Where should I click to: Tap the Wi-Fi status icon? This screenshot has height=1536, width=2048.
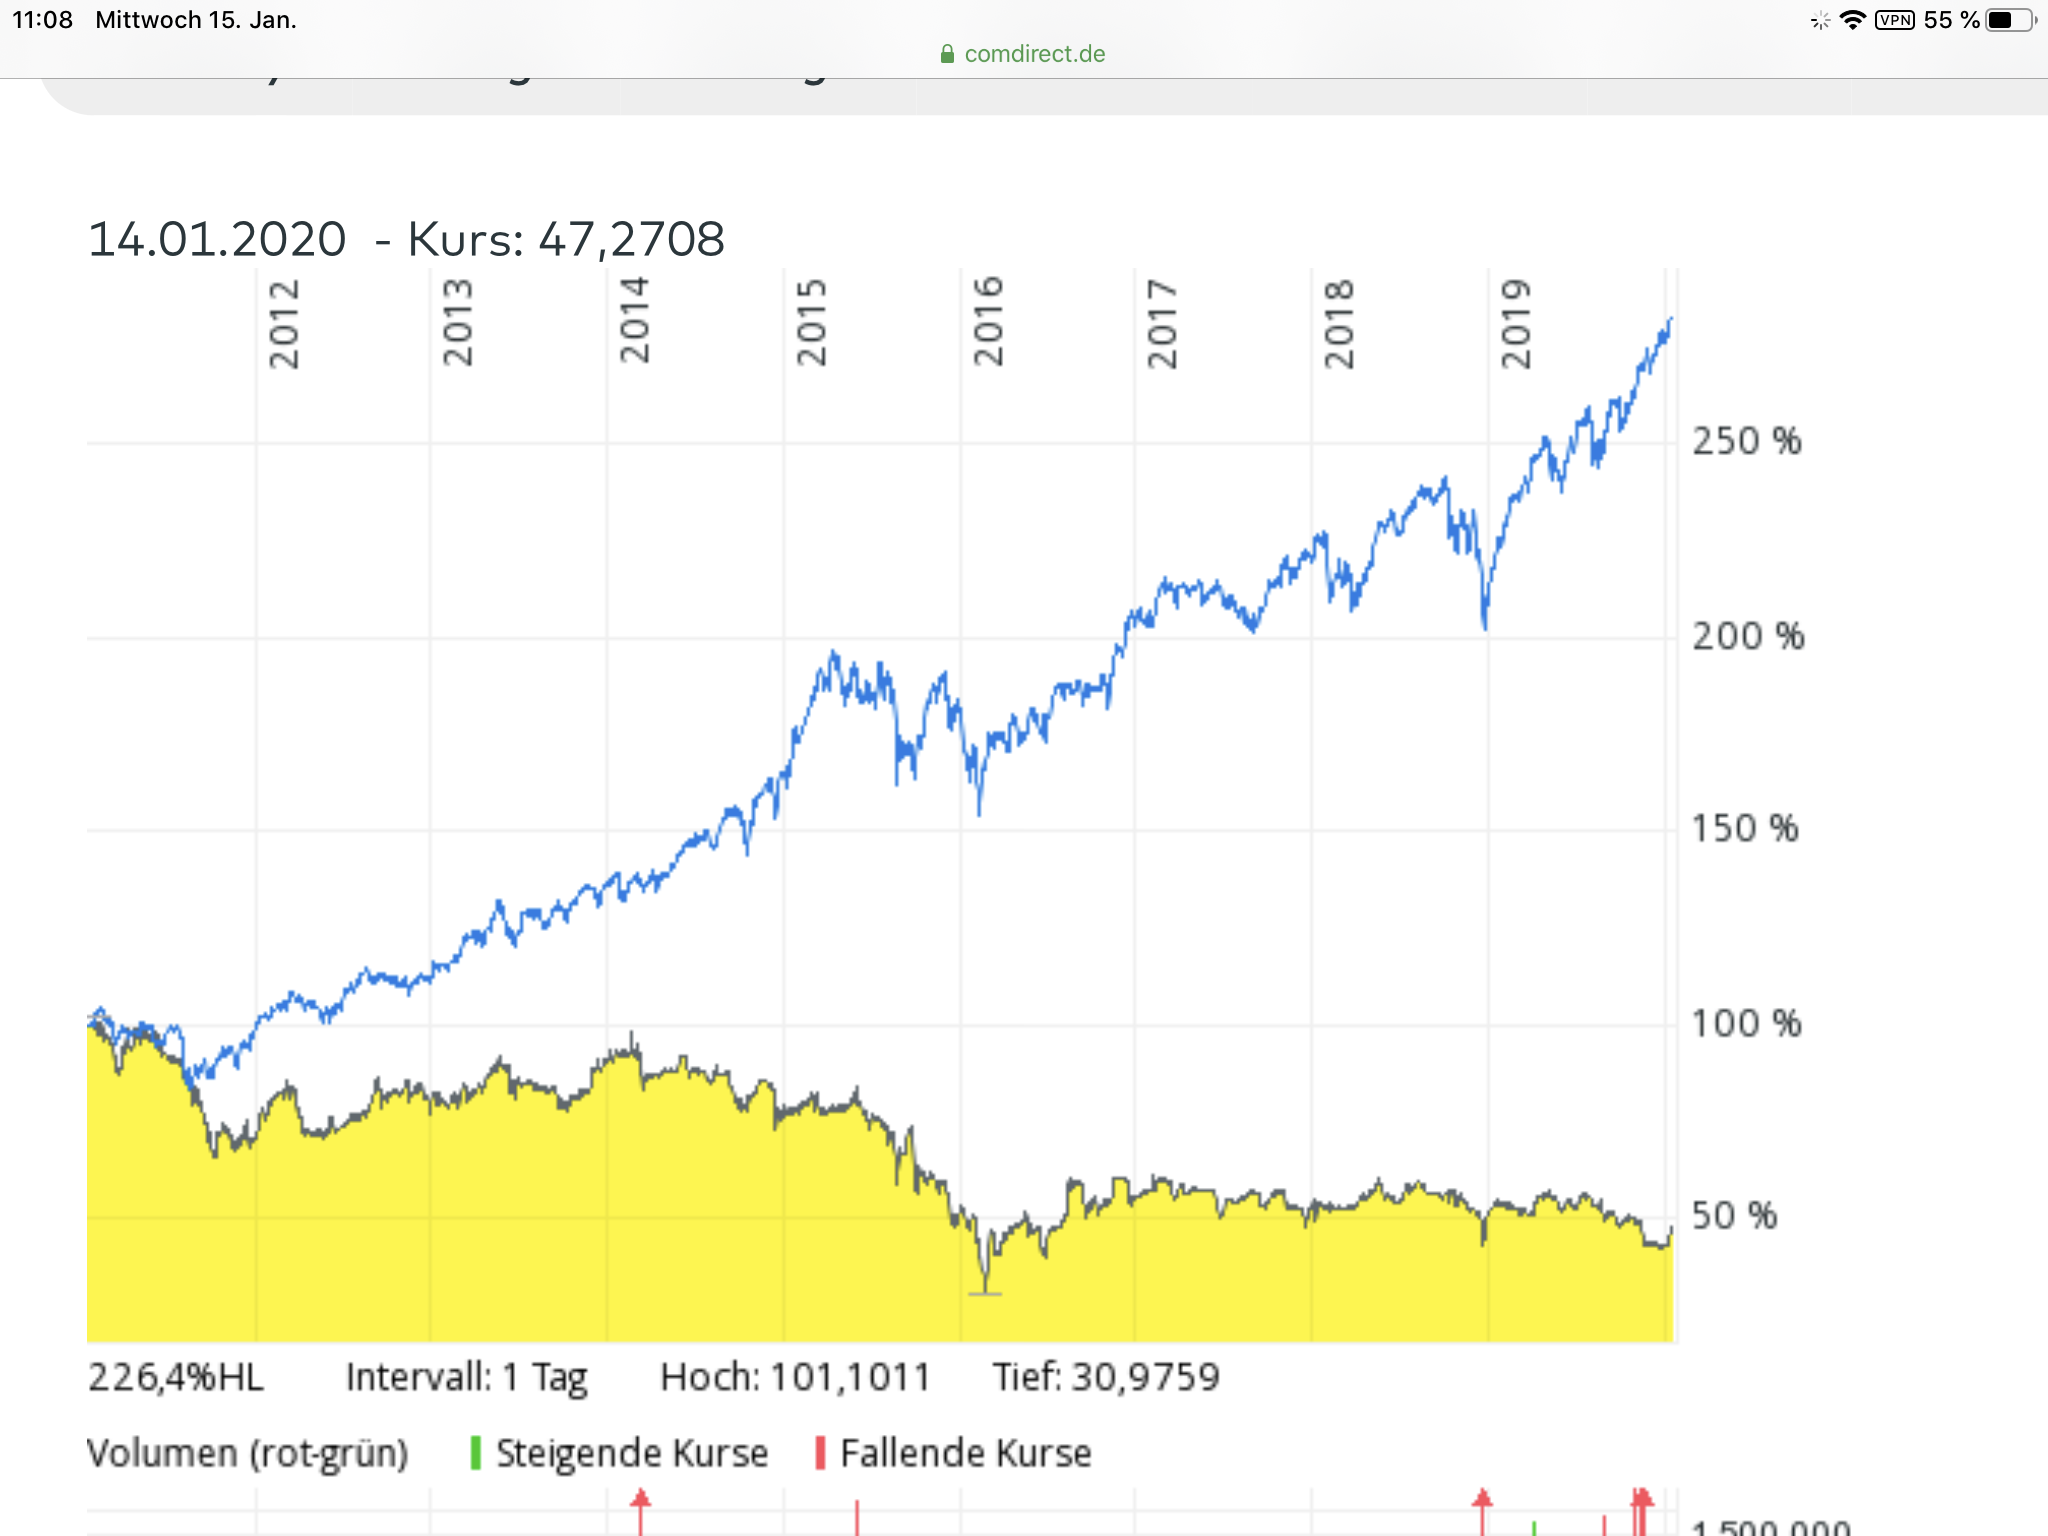(x=1852, y=20)
